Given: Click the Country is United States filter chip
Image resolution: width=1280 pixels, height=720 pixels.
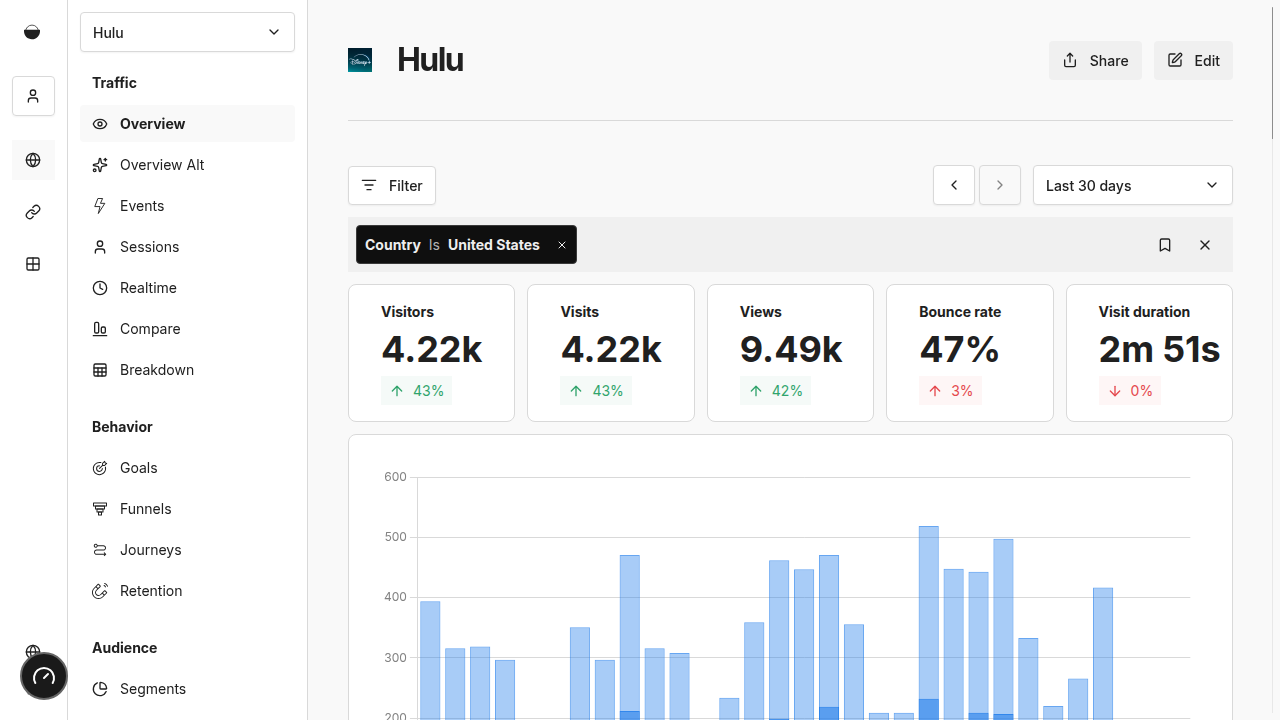Looking at the screenshot, I should pos(466,245).
